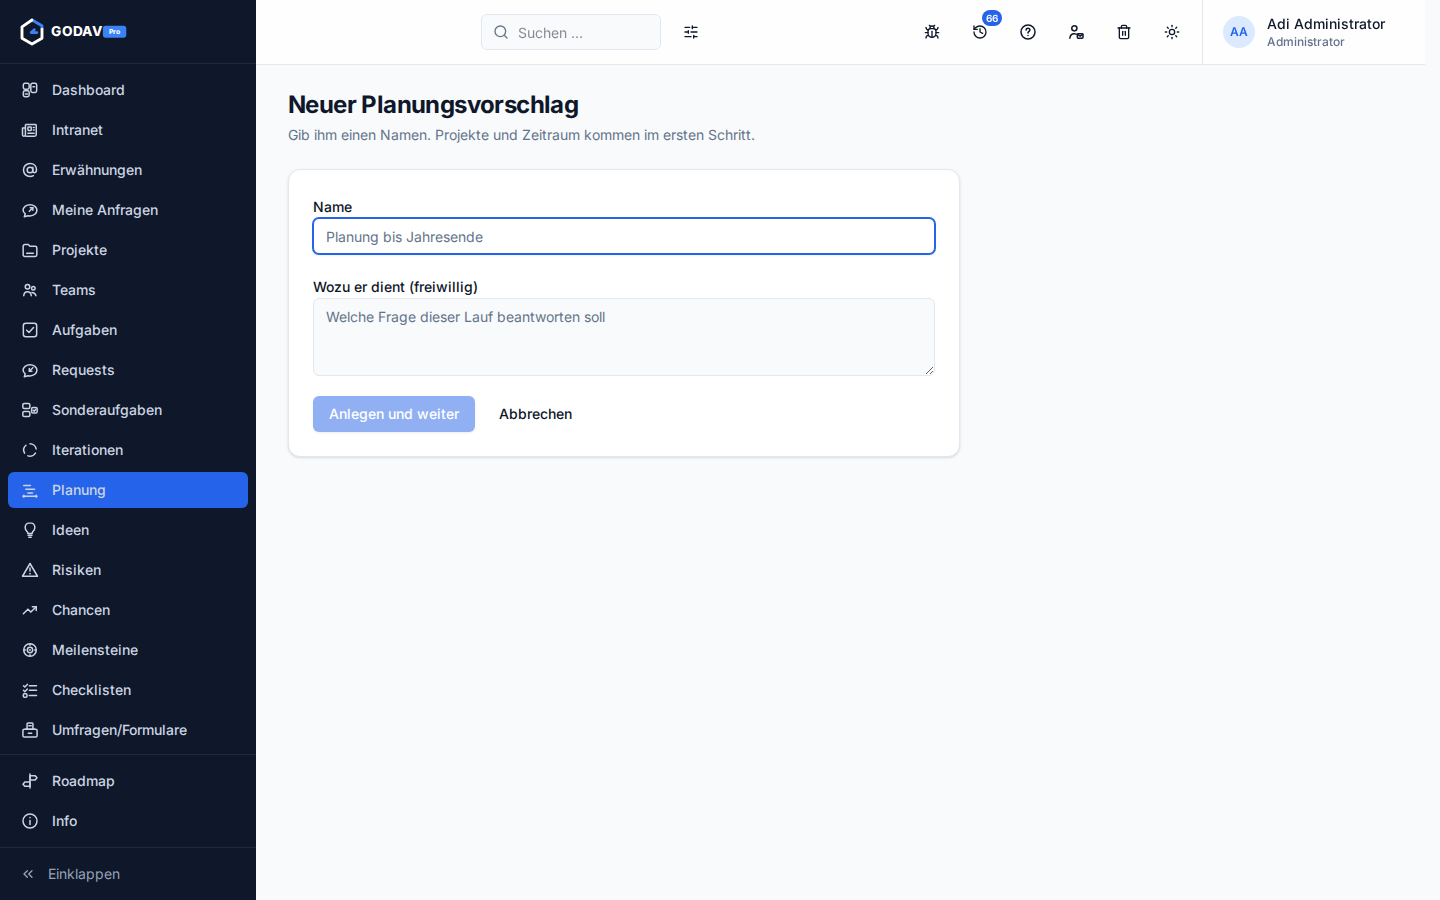This screenshot has width=1440, height=900.
Task: Click the Suchen search field
Action: [571, 32]
